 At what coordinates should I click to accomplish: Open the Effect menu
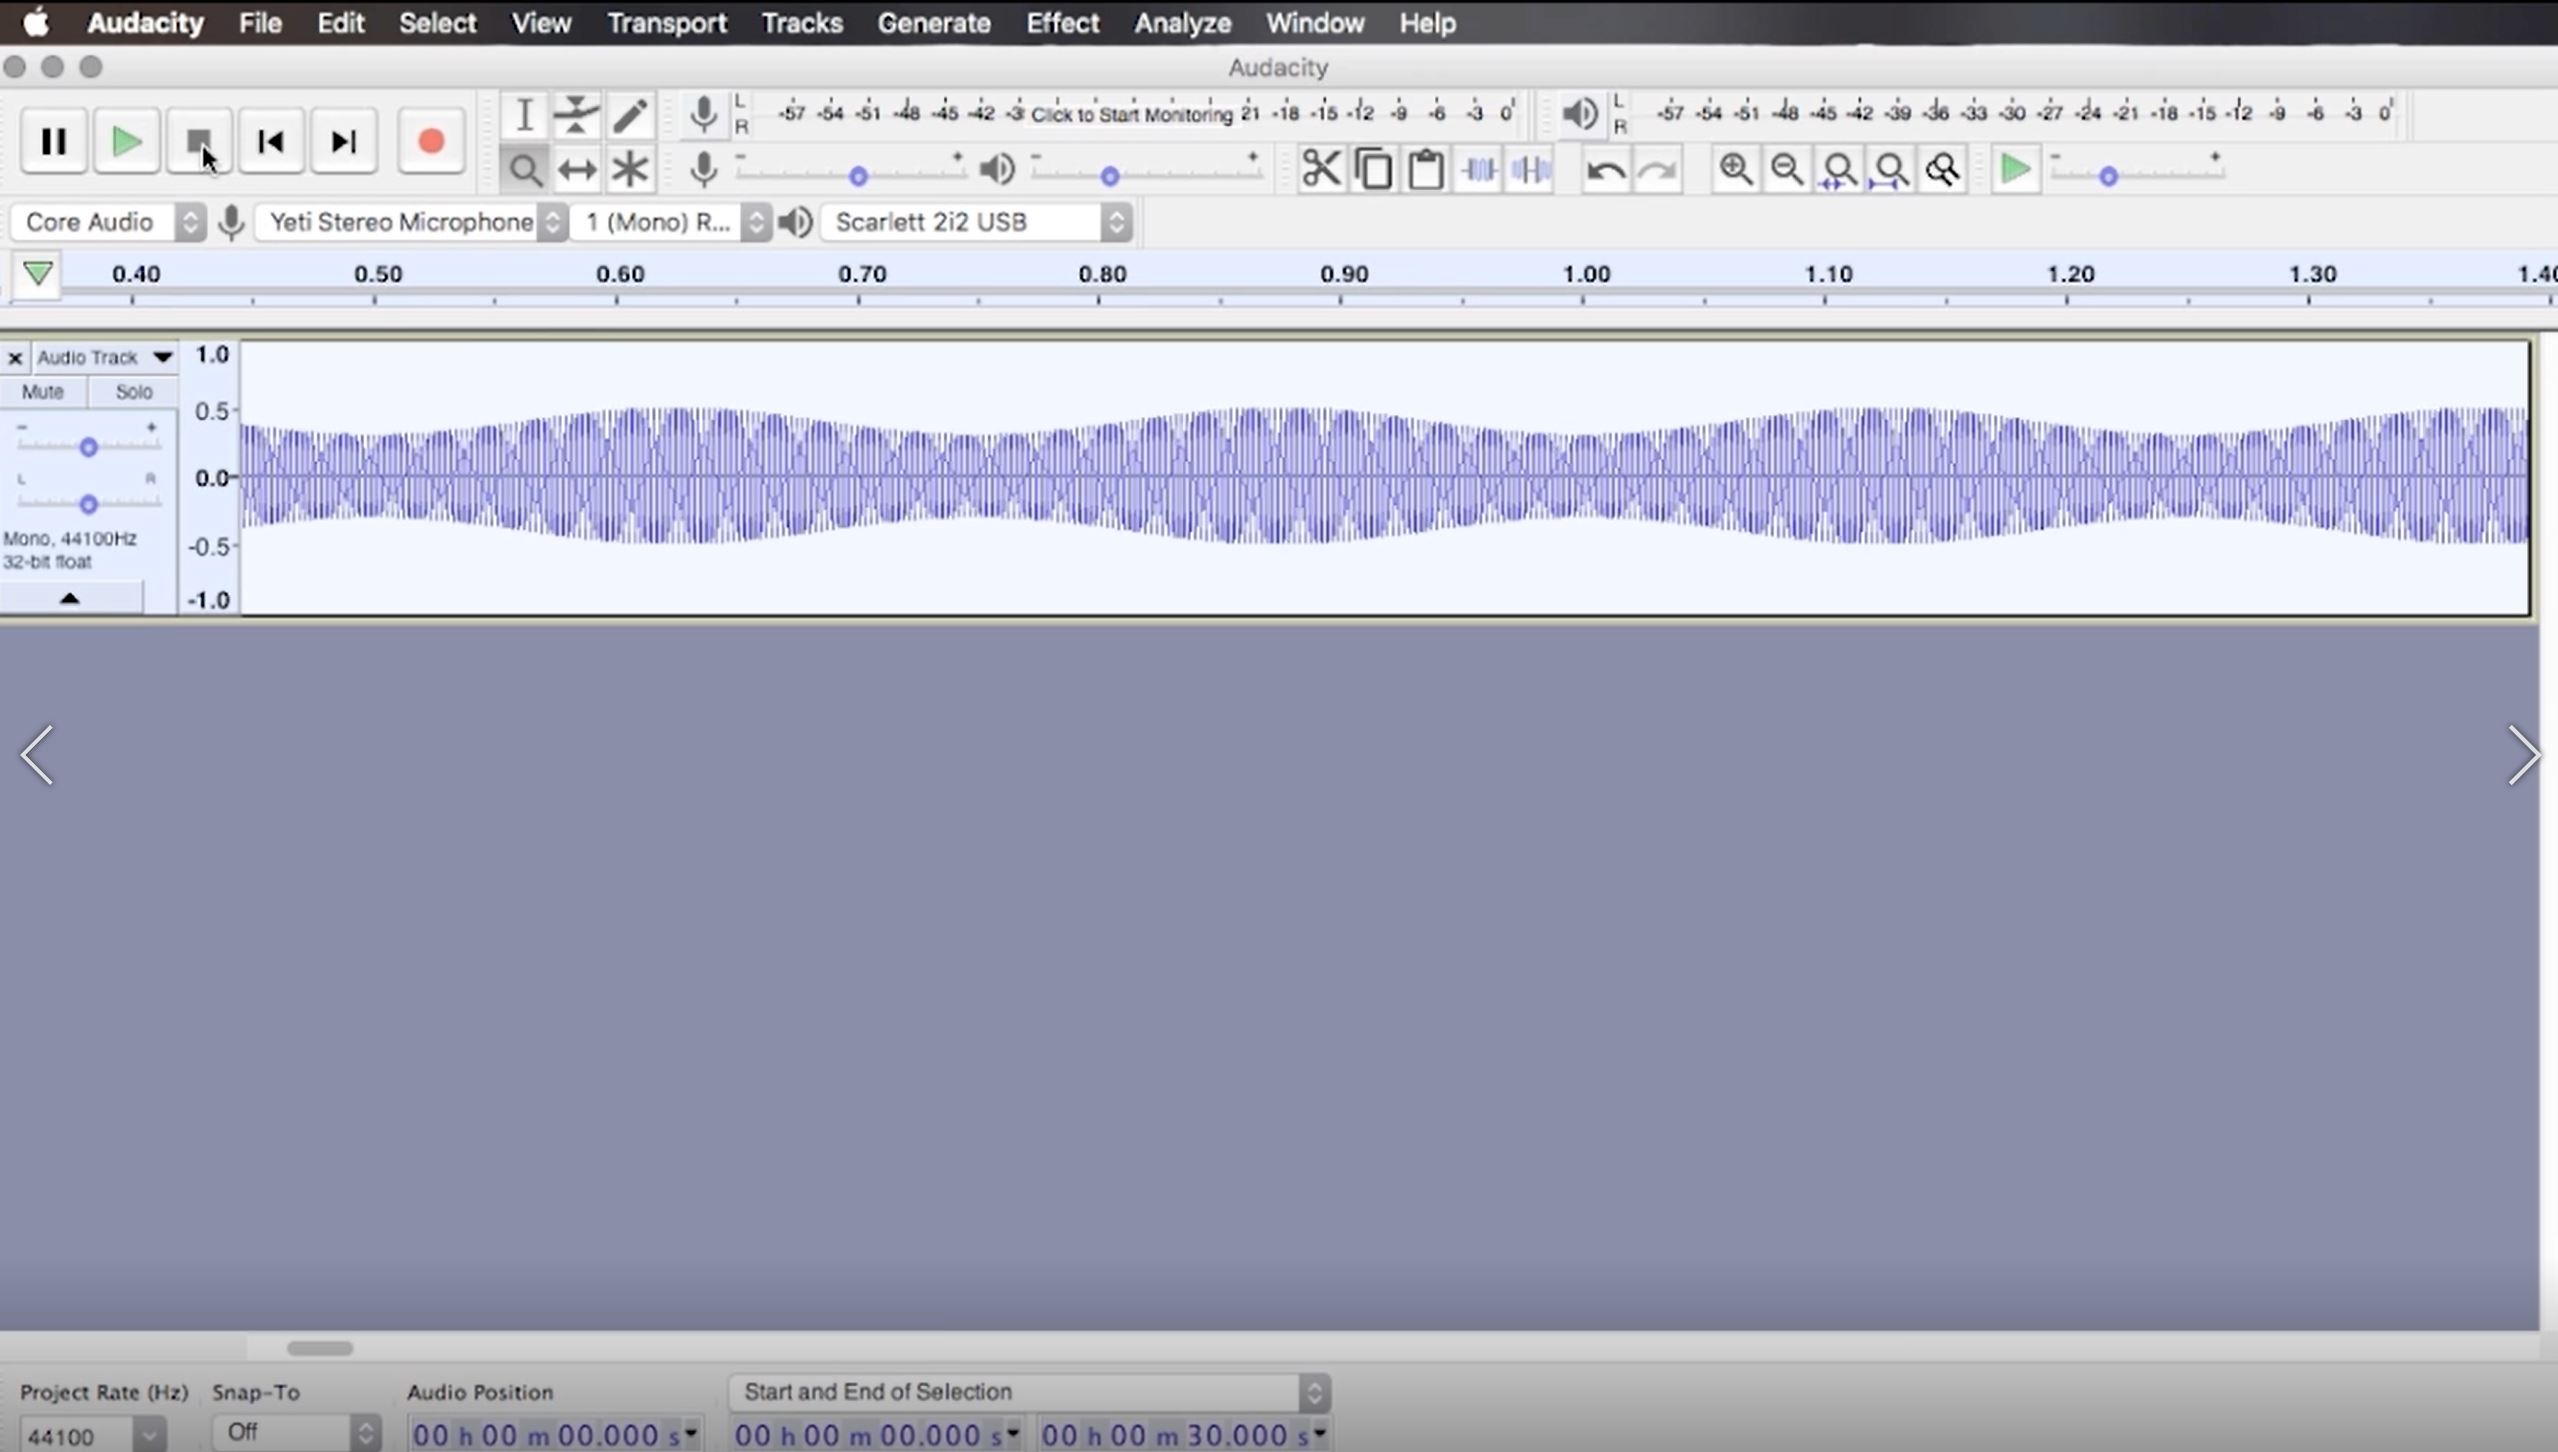point(1062,23)
